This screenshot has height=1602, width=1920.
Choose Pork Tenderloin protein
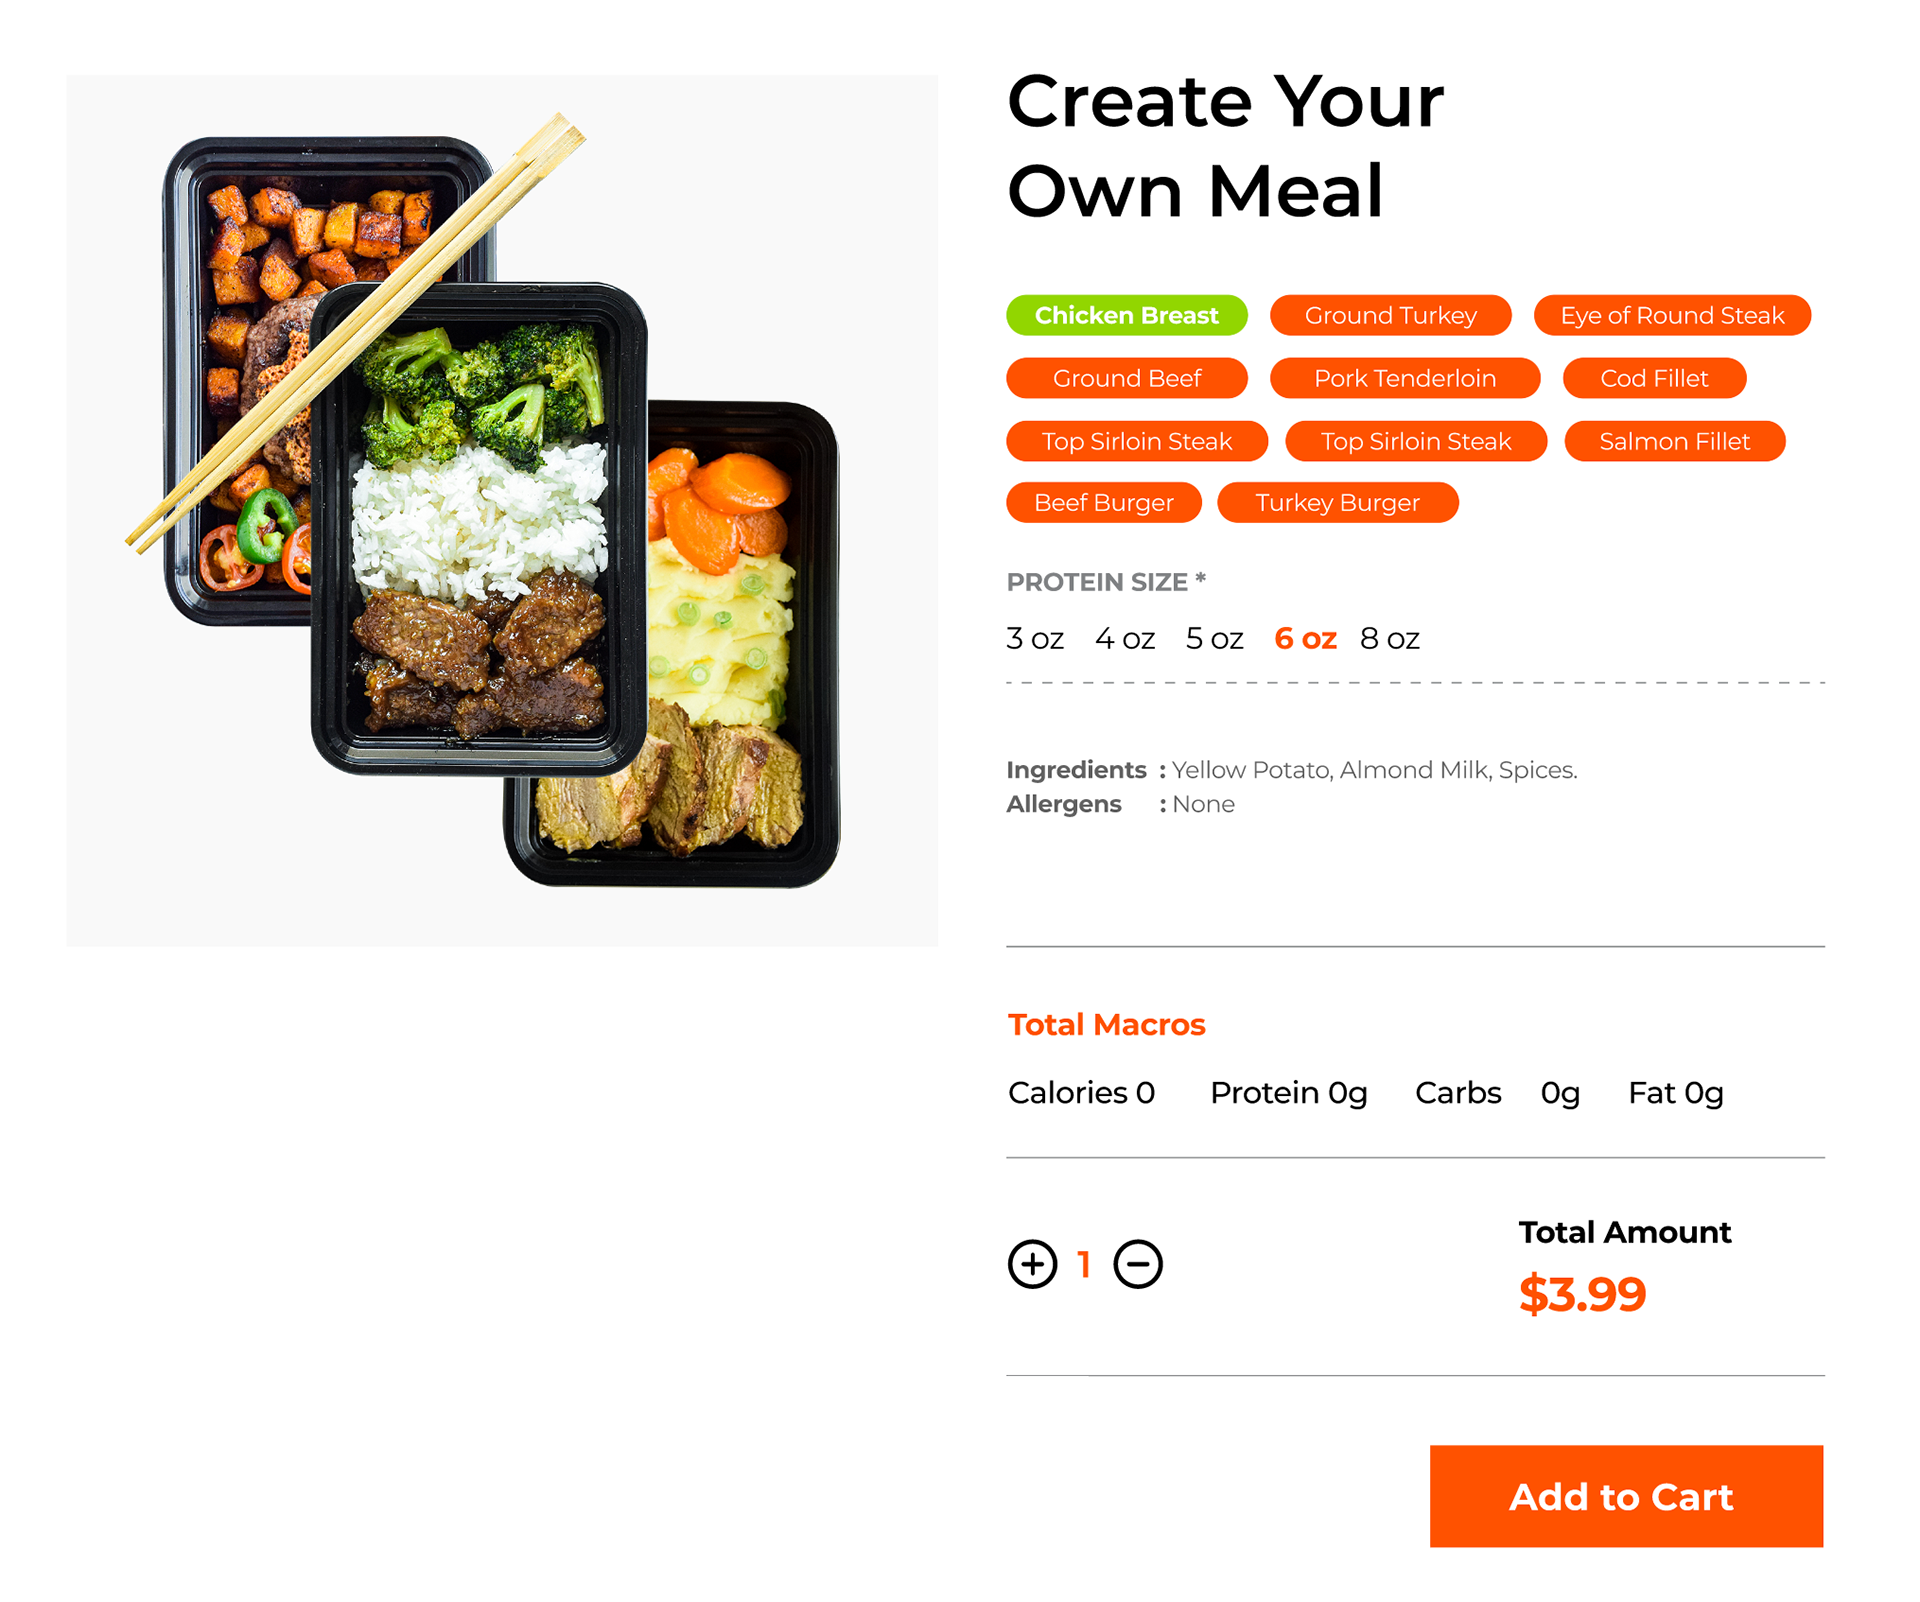[1405, 378]
